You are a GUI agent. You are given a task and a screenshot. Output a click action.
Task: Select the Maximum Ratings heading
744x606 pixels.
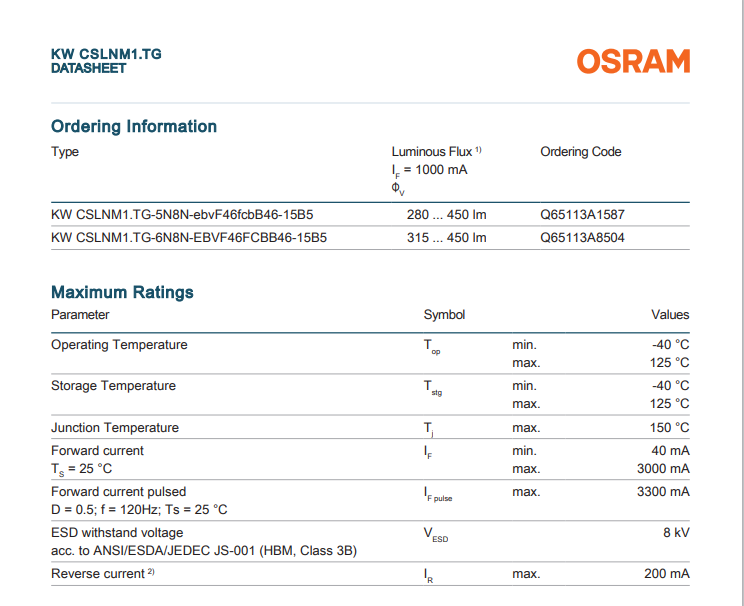point(122,292)
